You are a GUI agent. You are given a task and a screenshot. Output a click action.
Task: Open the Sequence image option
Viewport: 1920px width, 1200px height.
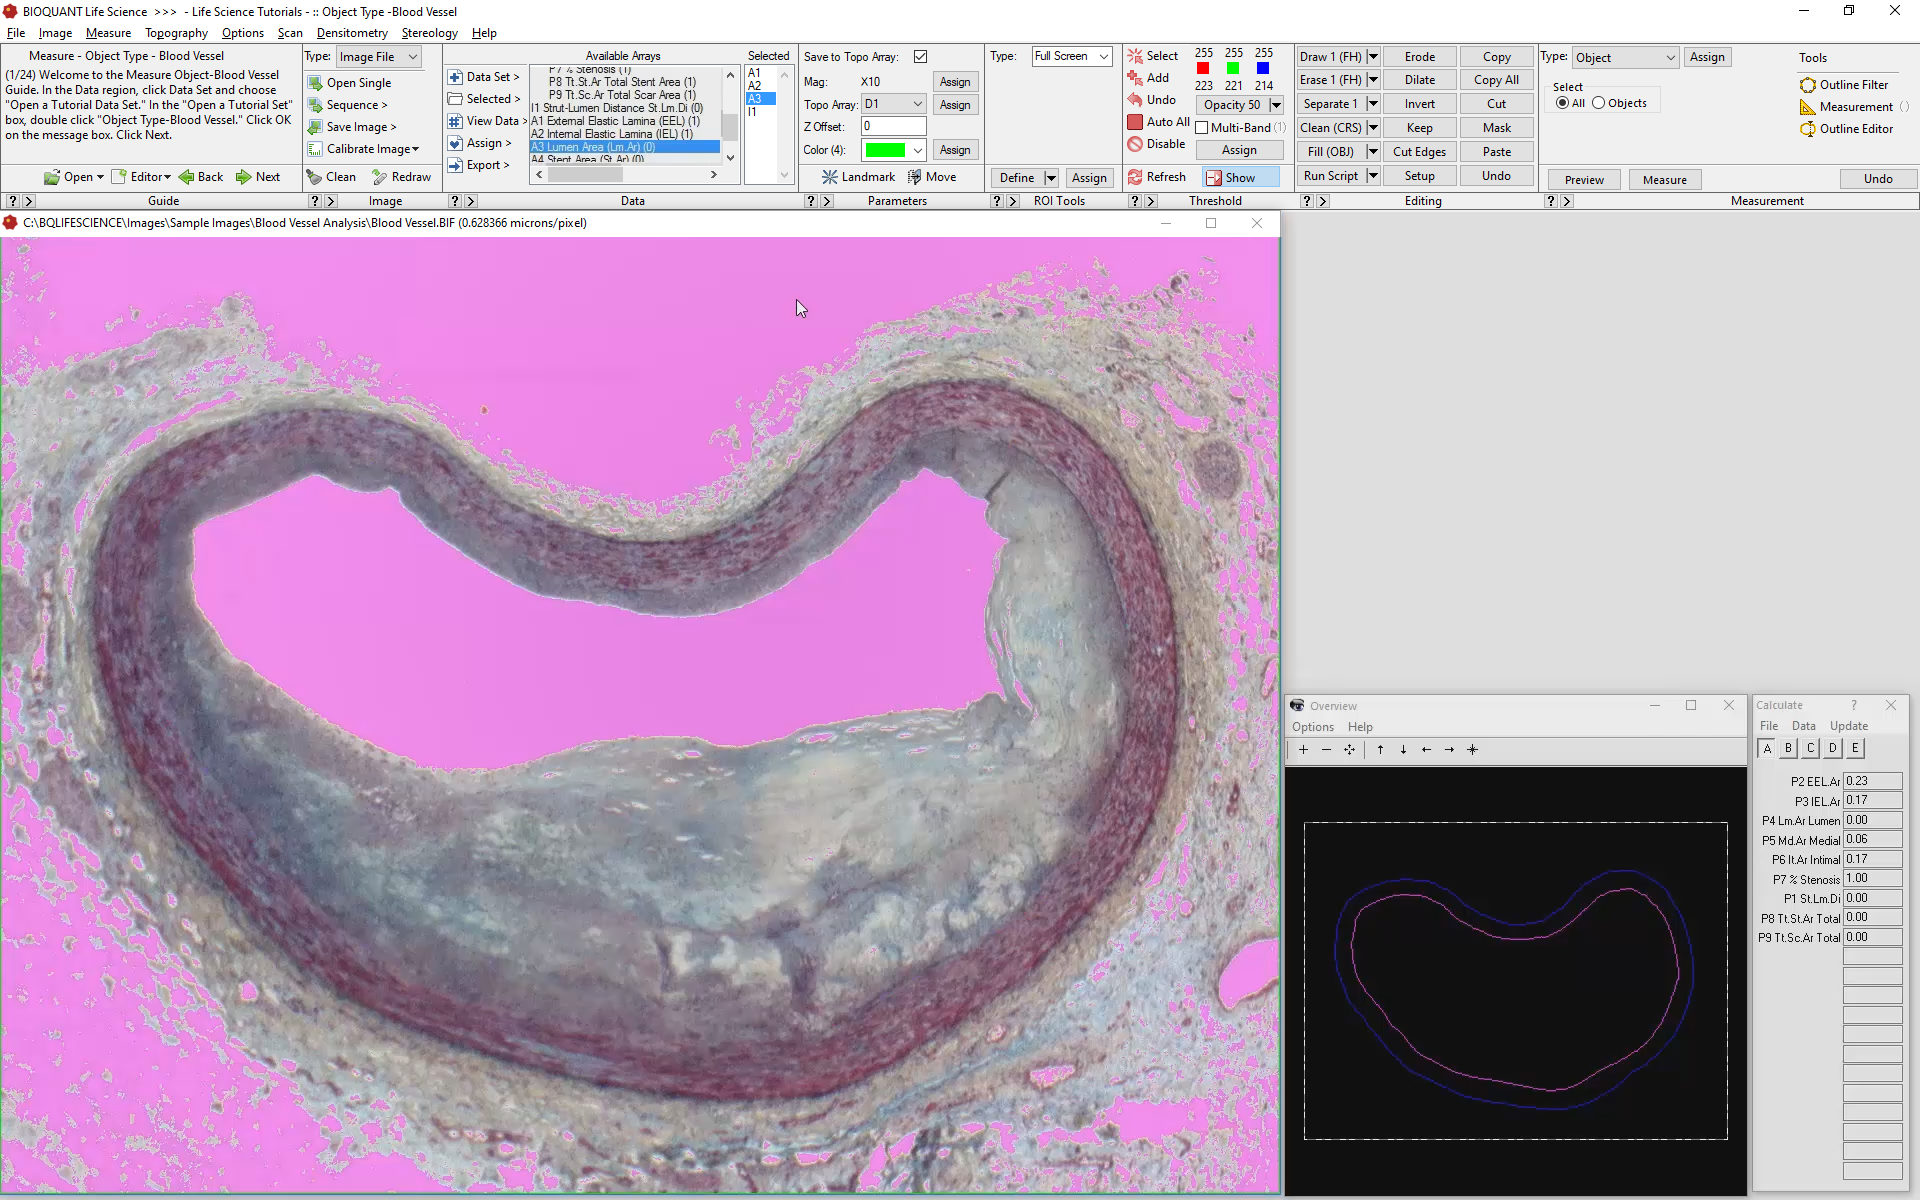(x=347, y=105)
